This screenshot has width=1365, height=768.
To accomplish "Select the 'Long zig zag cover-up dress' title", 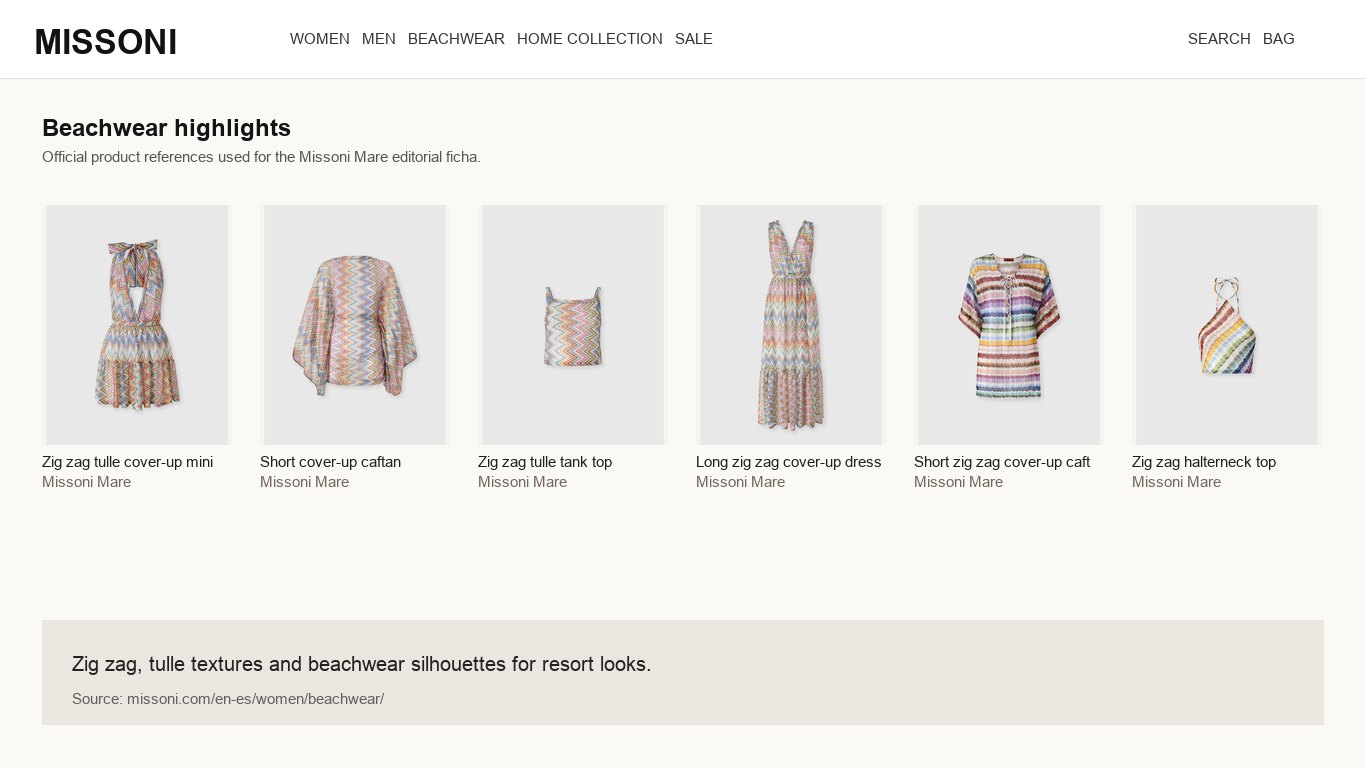I will (x=789, y=462).
